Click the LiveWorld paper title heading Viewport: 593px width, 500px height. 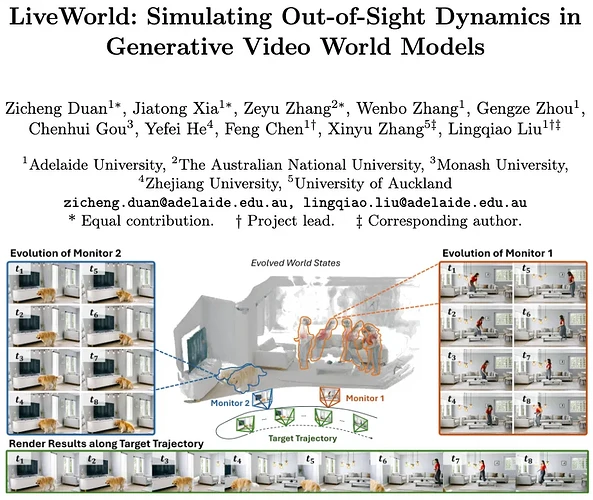(x=295, y=32)
